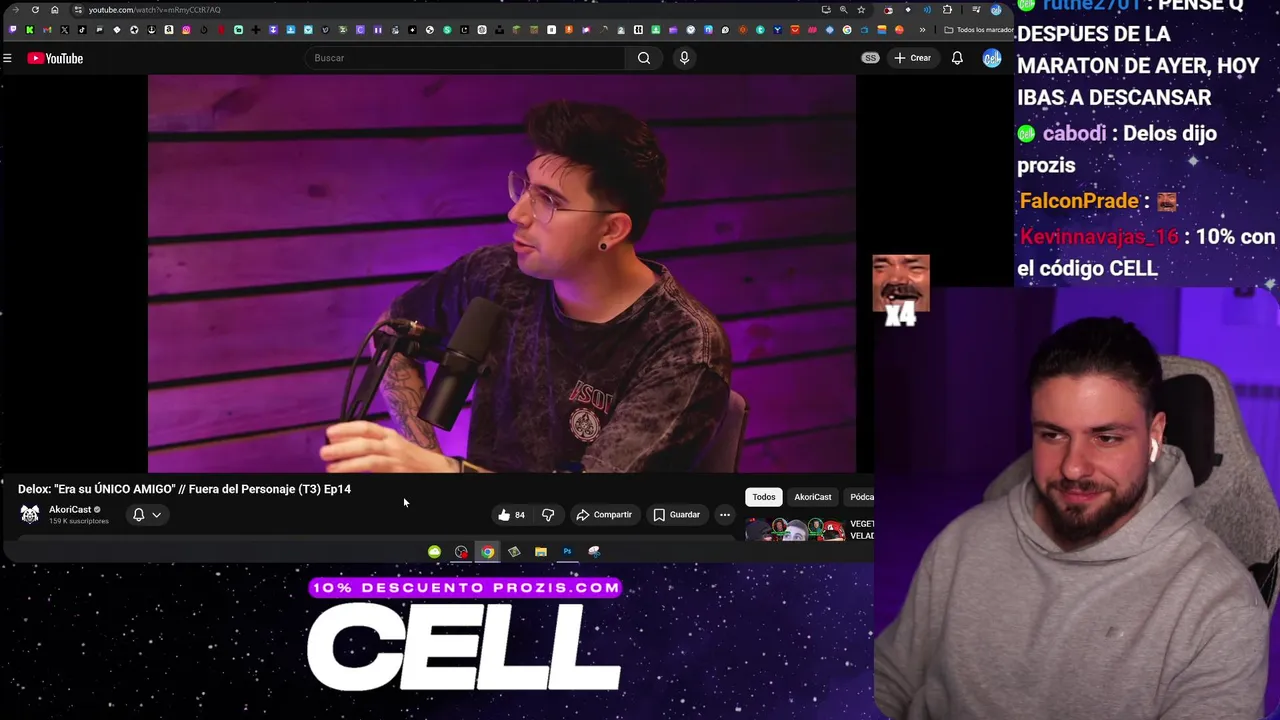Dislike the video with thumbs down
Screen dimensions: 1280x720
click(x=547, y=515)
